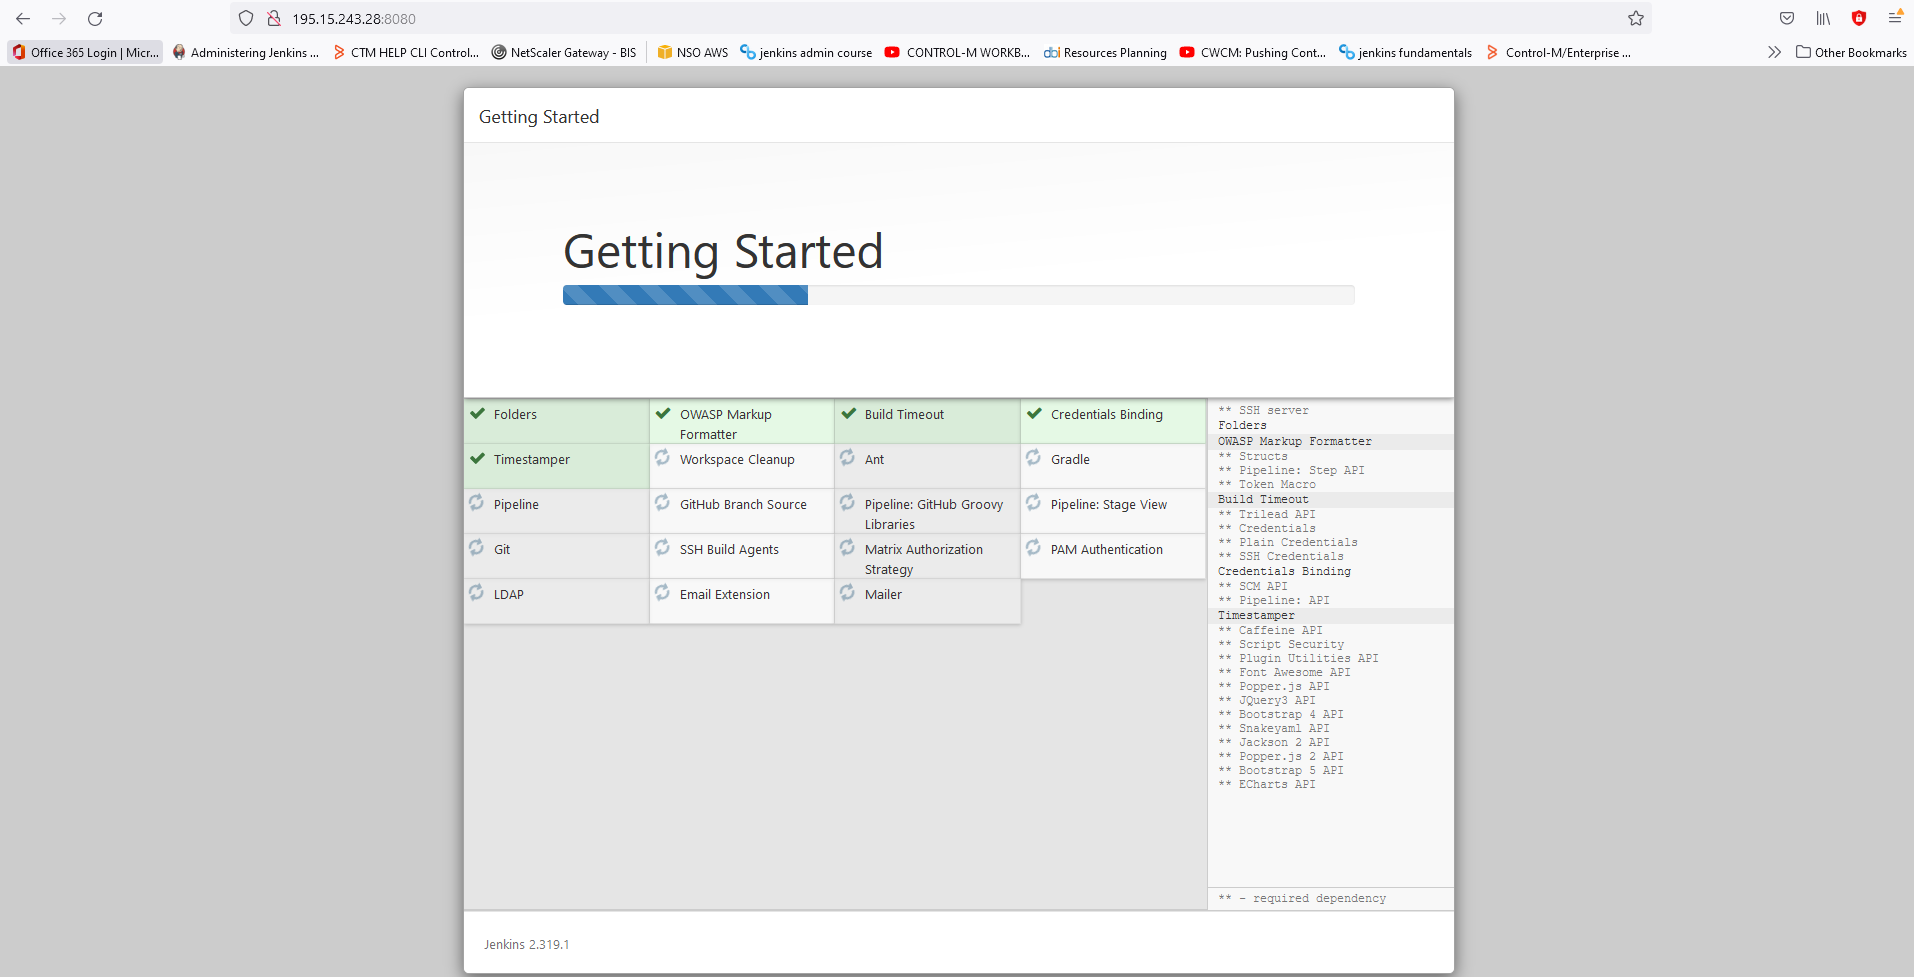This screenshot has width=1914, height=977.
Task: Click the spinner beside Pipeline: GitHub Groovy Libraries
Action: 847,502
